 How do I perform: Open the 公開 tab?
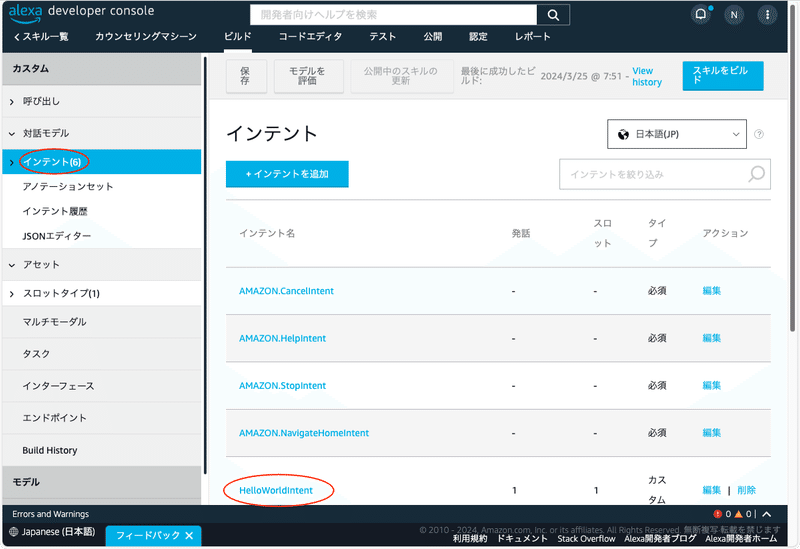pyautogui.click(x=433, y=37)
